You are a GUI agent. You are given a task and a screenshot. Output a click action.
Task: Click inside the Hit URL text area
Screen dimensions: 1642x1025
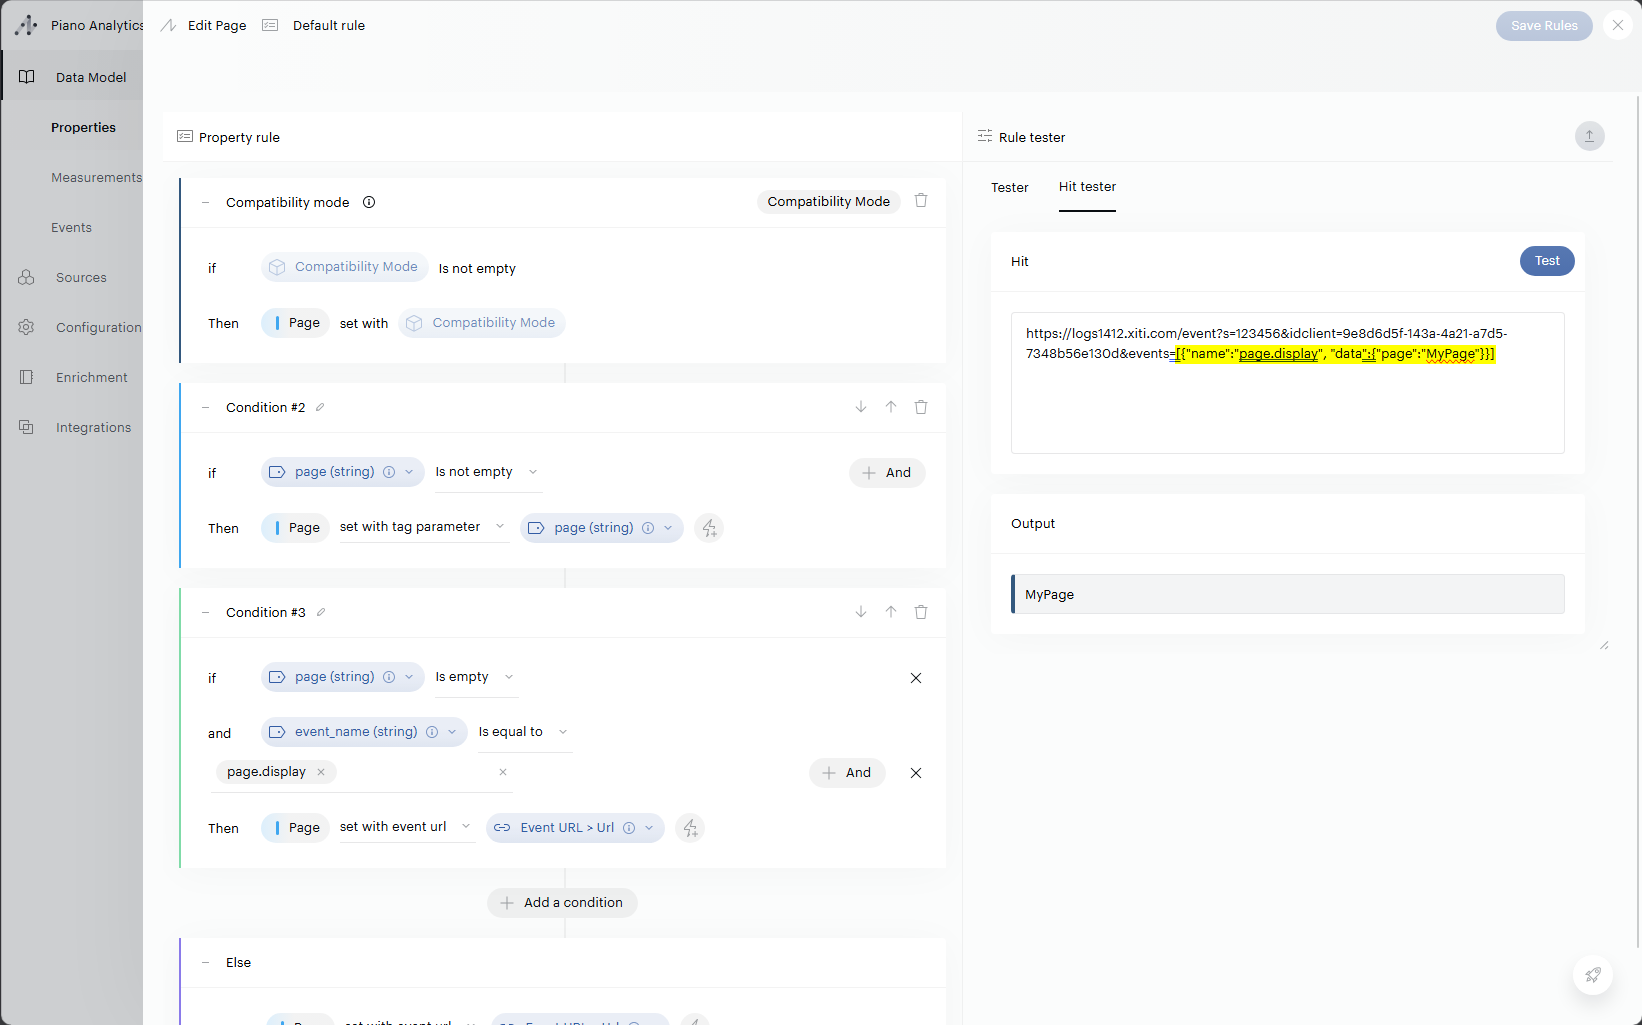[x=1287, y=400]
